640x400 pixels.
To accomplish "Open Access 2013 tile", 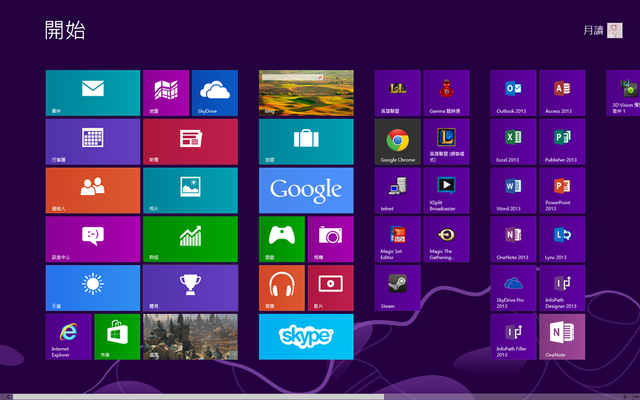I will pos(562,93).
